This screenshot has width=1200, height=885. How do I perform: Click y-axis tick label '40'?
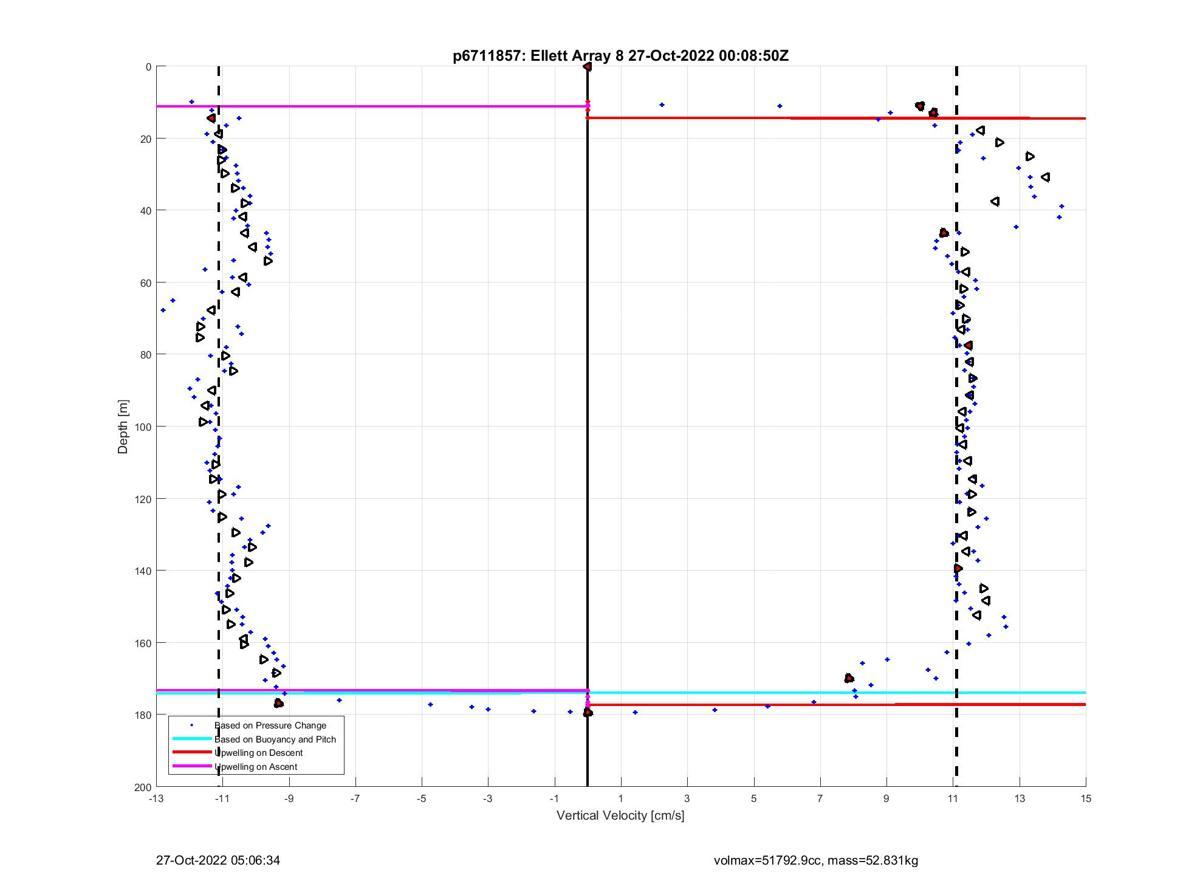145,211
